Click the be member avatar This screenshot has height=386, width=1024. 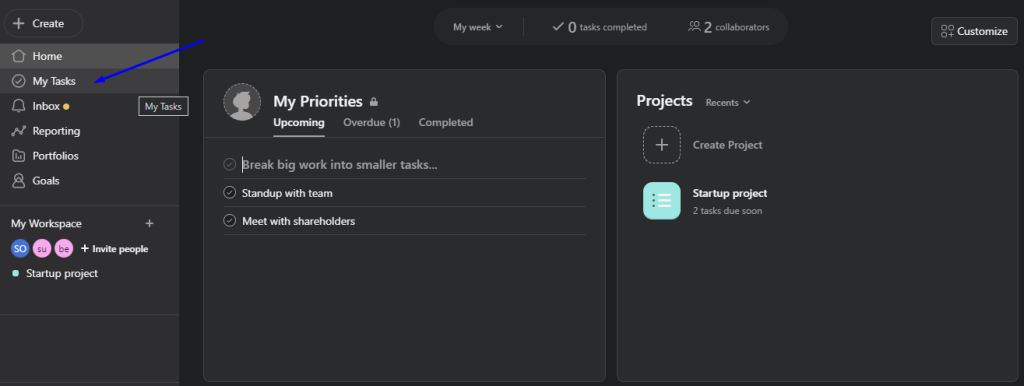pos(64,249)
